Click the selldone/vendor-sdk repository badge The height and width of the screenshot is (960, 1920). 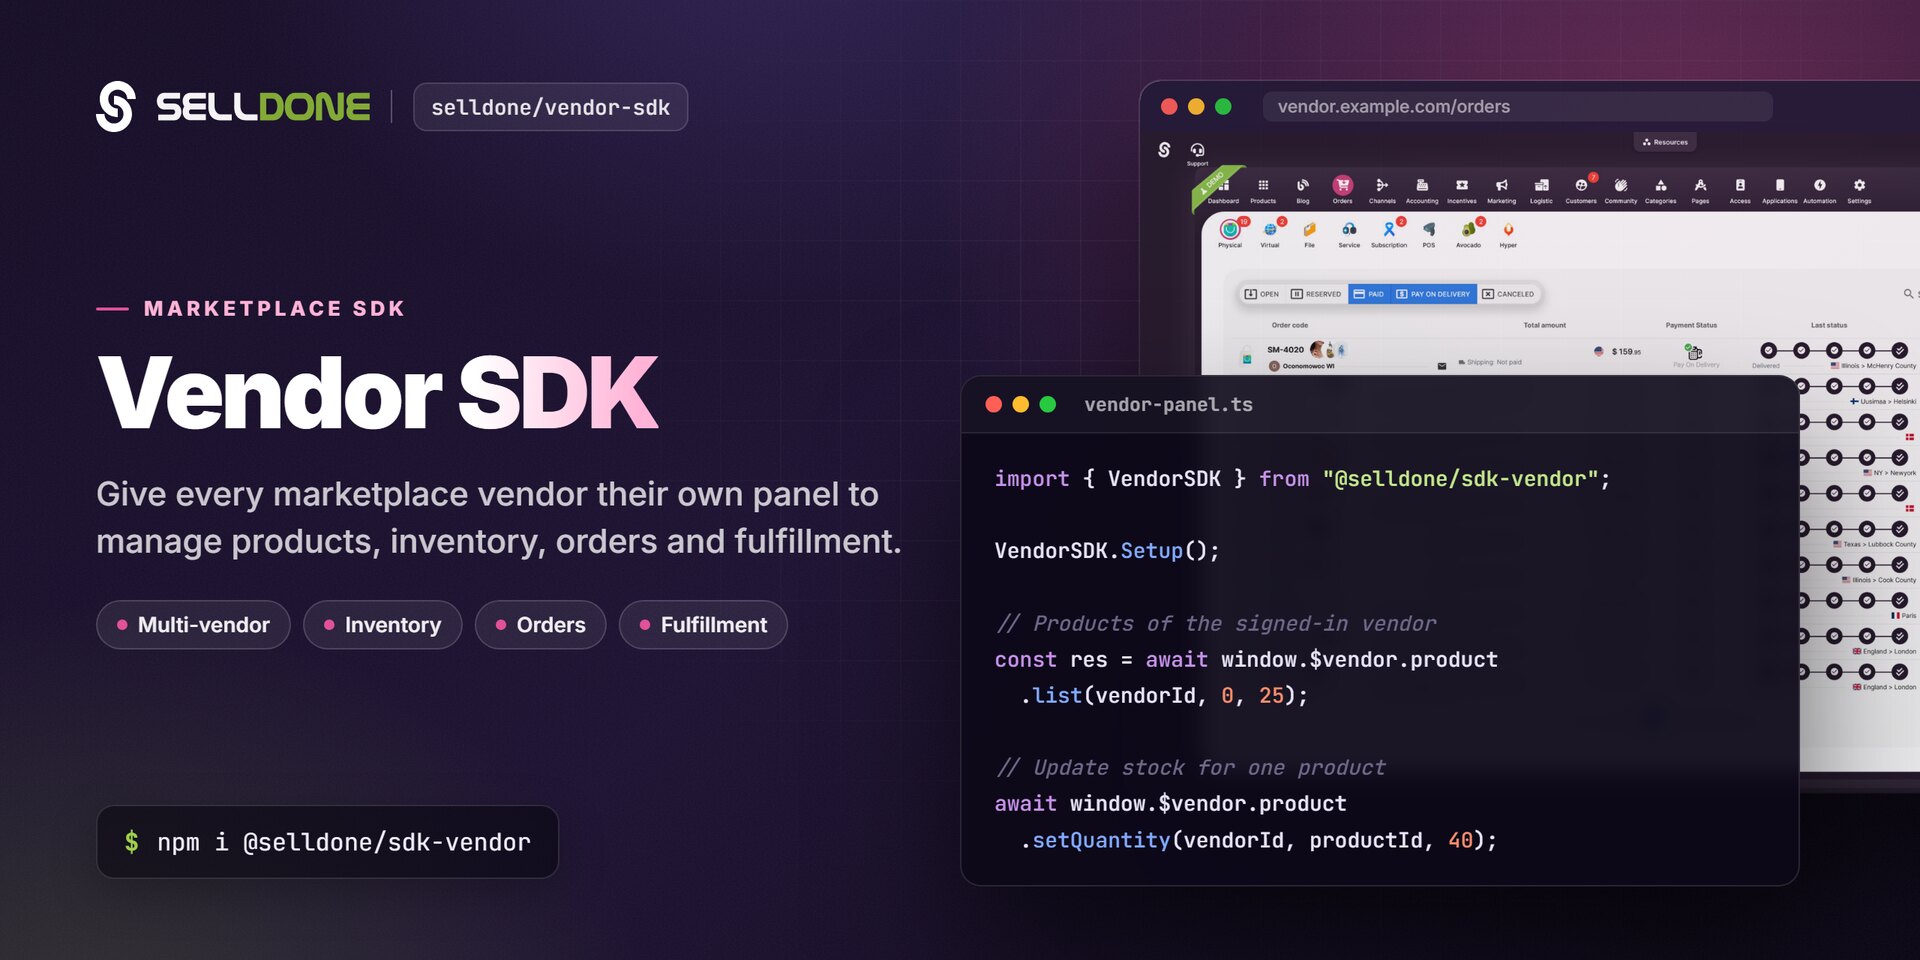(550, 107)
